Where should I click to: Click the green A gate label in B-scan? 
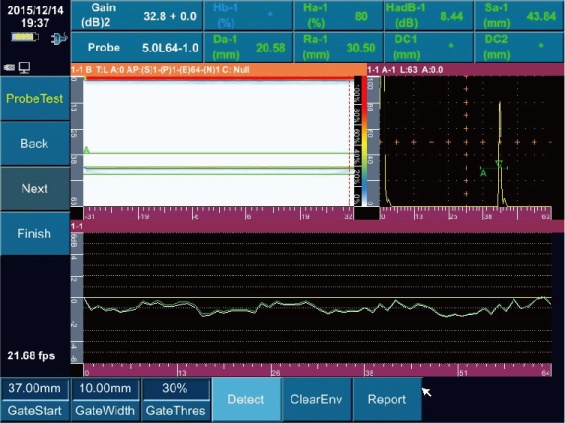[x=86, y=150]
